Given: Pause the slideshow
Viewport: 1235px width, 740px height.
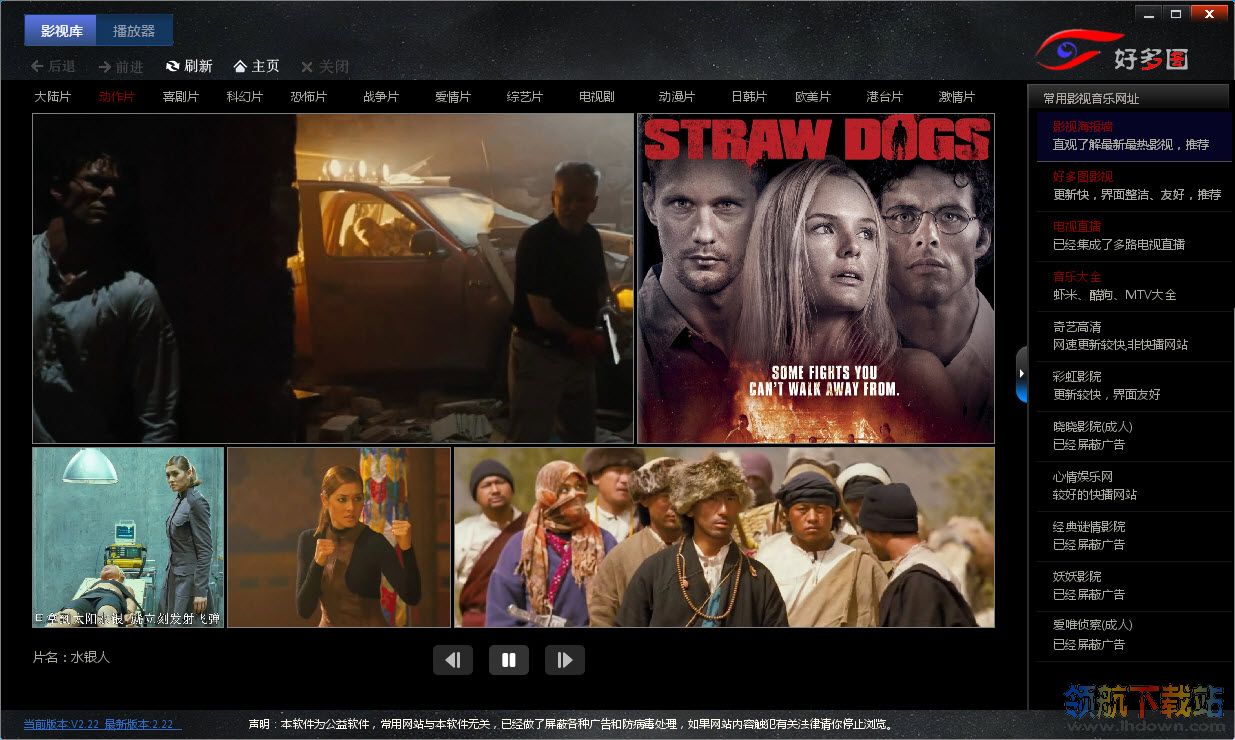Looking at the screenshot, I should [x=509, y=660].
